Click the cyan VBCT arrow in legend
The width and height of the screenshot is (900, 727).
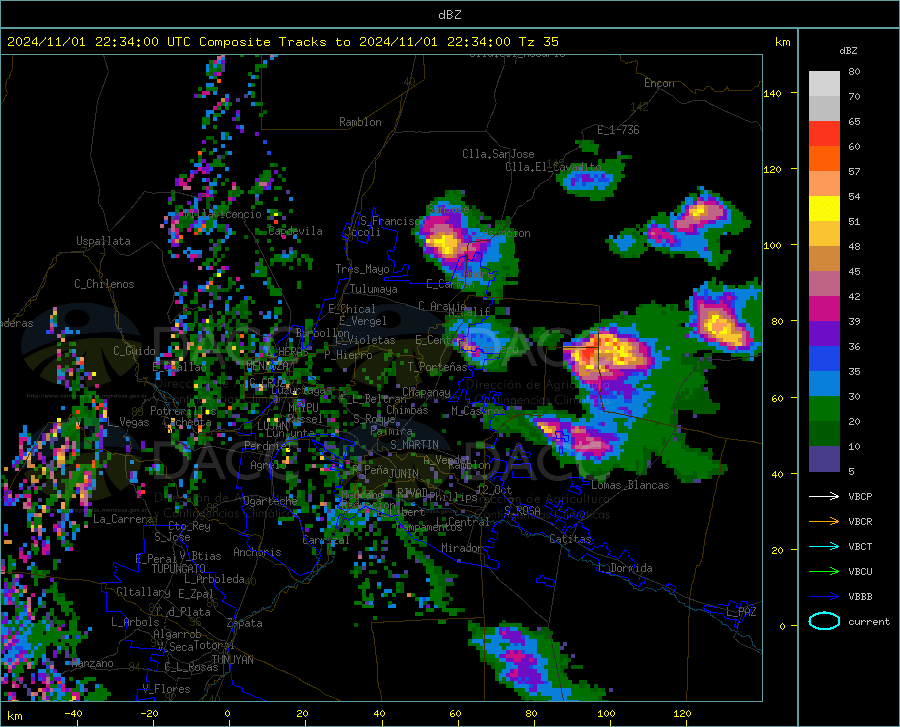pyautogui.click(x=824, y=546)
